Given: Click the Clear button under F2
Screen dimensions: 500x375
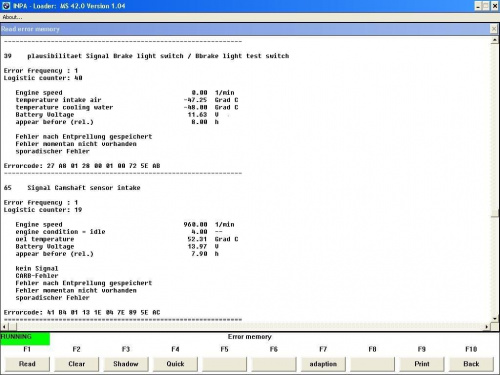Looking at the screenshot, I should (76, 364).
